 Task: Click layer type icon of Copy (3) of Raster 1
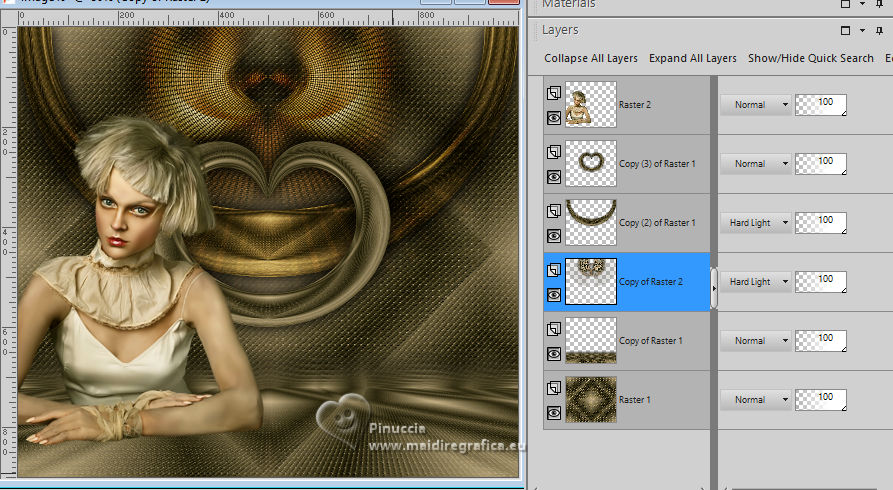[x=554, y=152]
